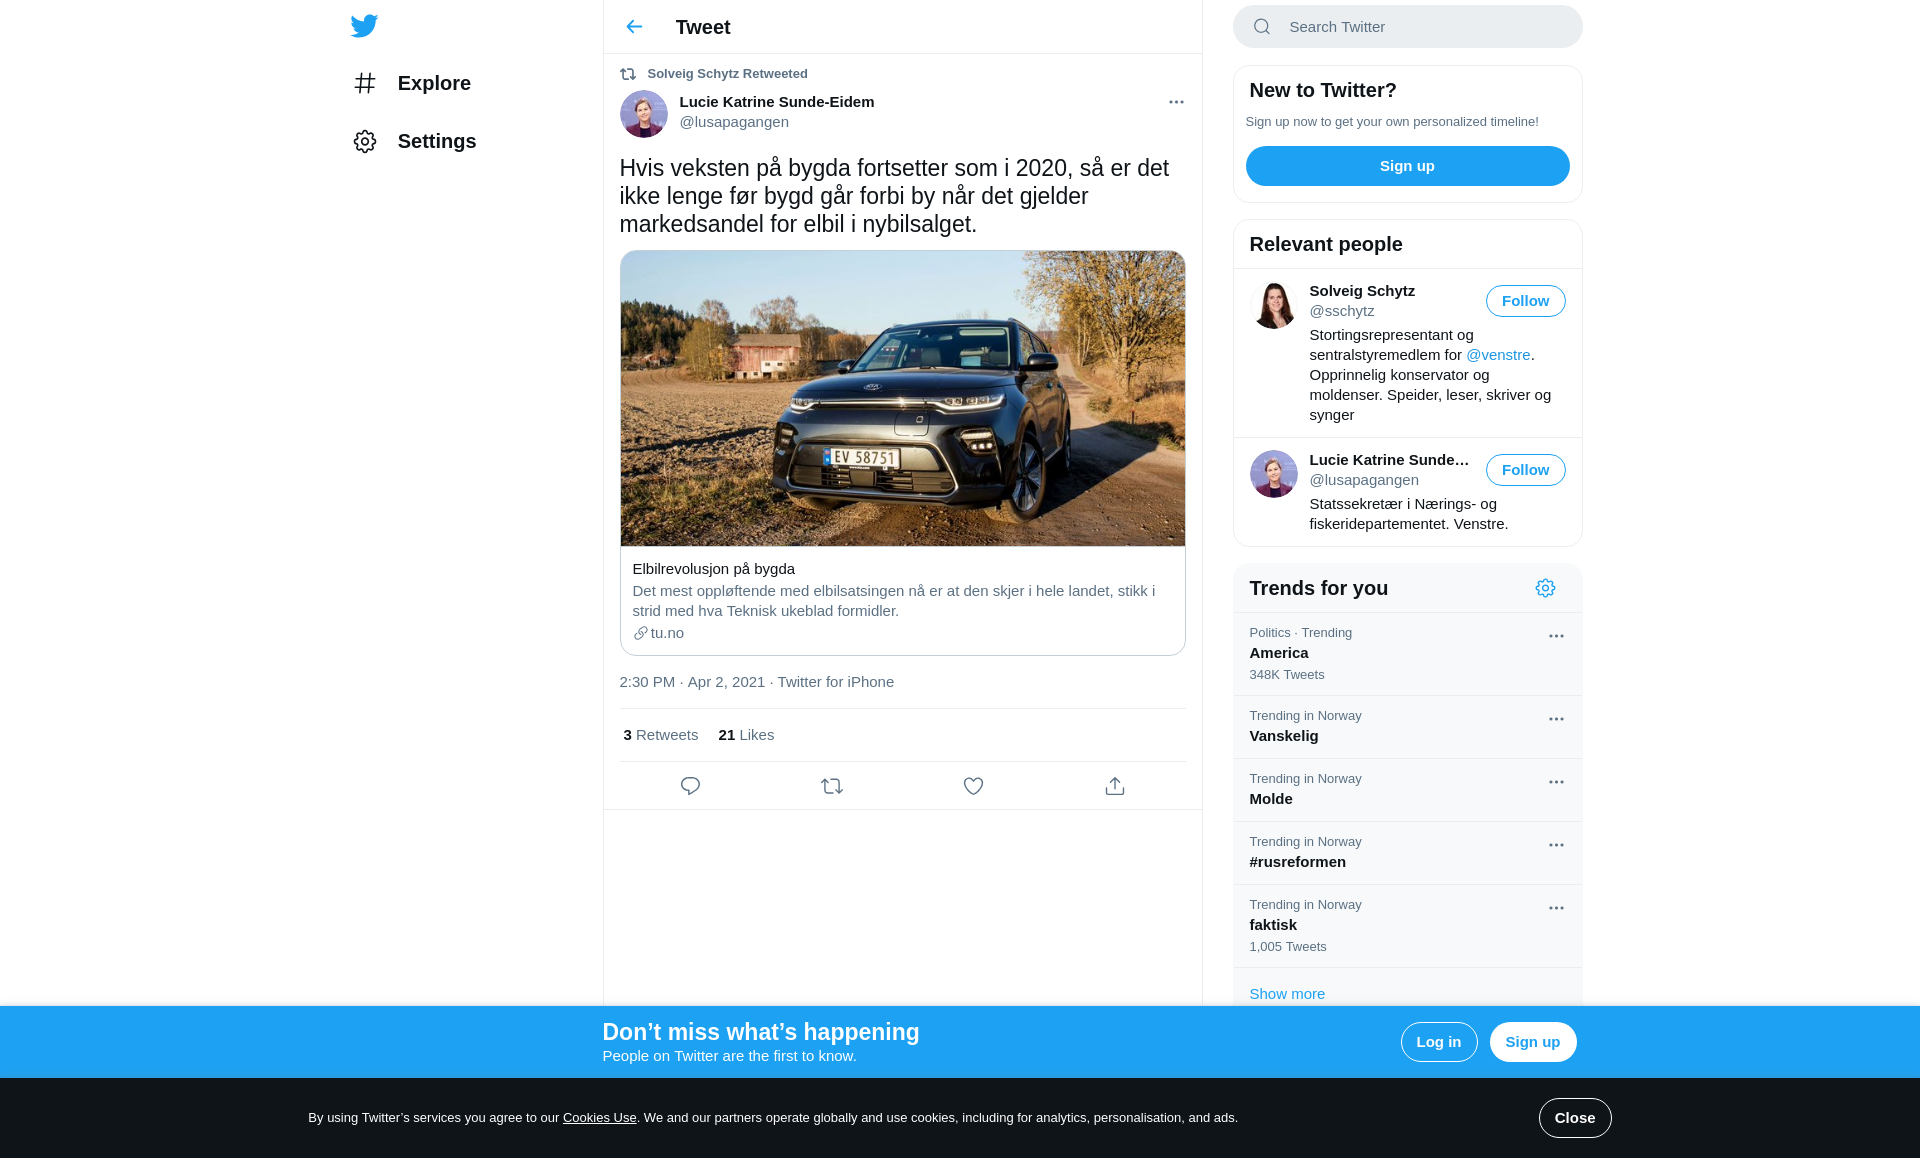This screenshot has height=1158, width=1920.
Task: Click Show more under Trends
Action: click(1286, 994)
